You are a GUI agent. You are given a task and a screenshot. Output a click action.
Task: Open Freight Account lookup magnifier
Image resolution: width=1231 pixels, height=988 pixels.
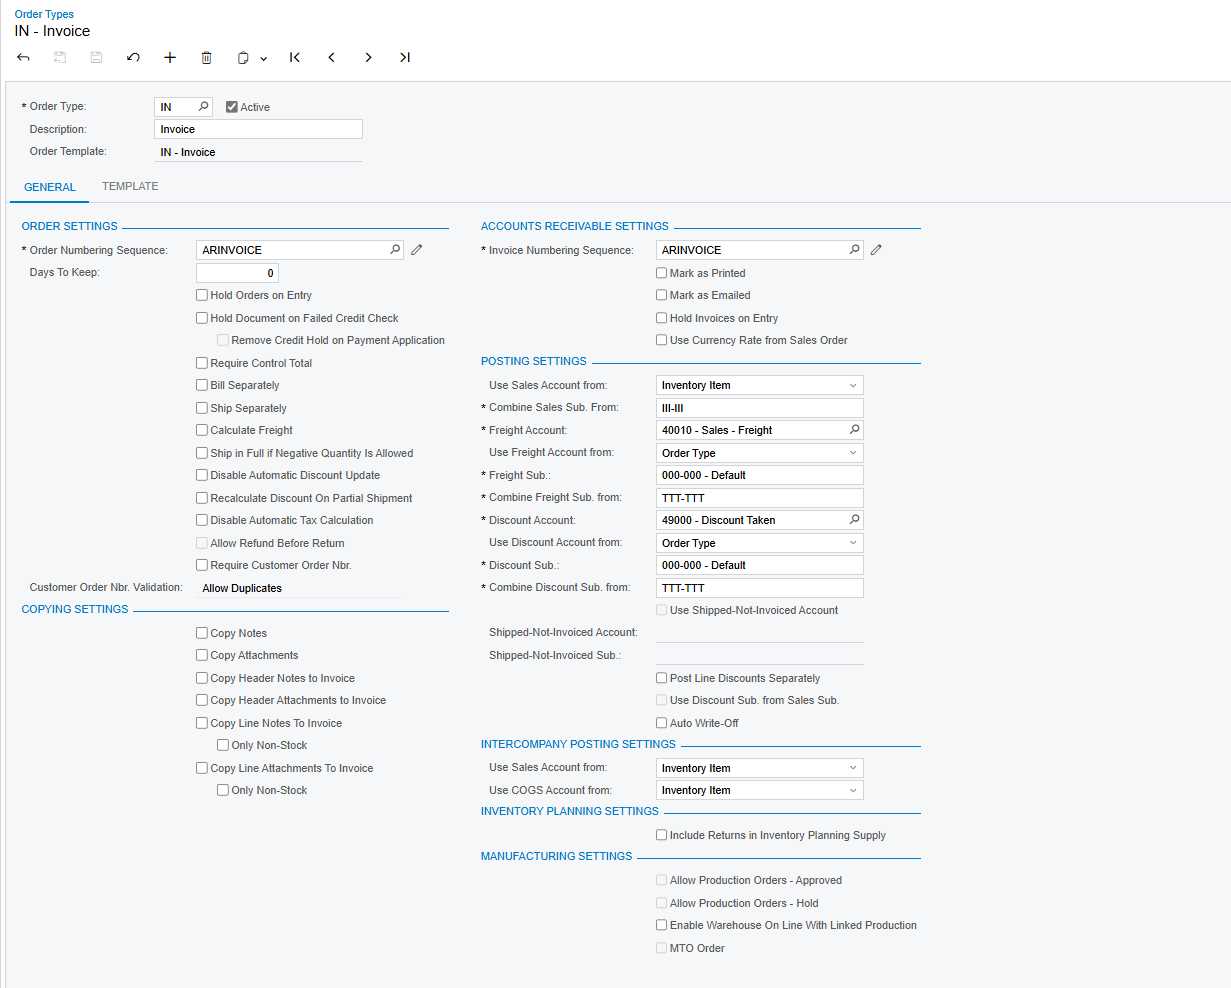pyautogui.click(x=854, y=430)
